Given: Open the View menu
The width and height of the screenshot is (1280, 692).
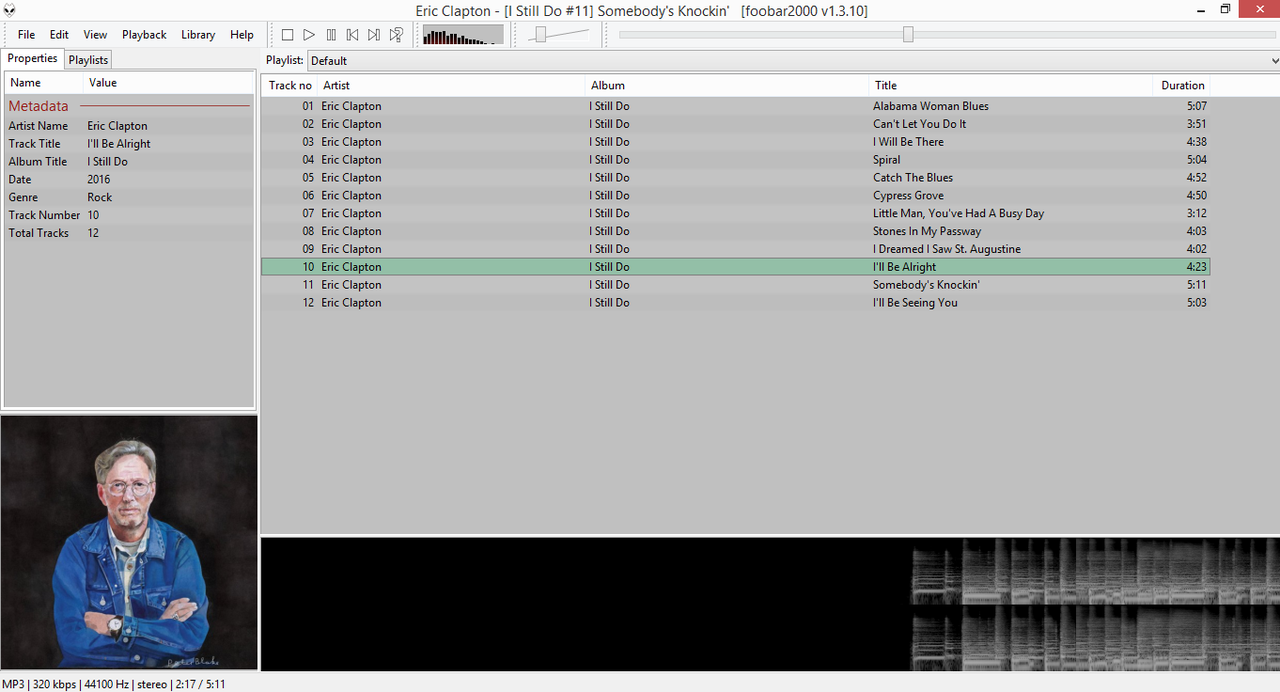Looking at the screenshot, I should (95, 34).
